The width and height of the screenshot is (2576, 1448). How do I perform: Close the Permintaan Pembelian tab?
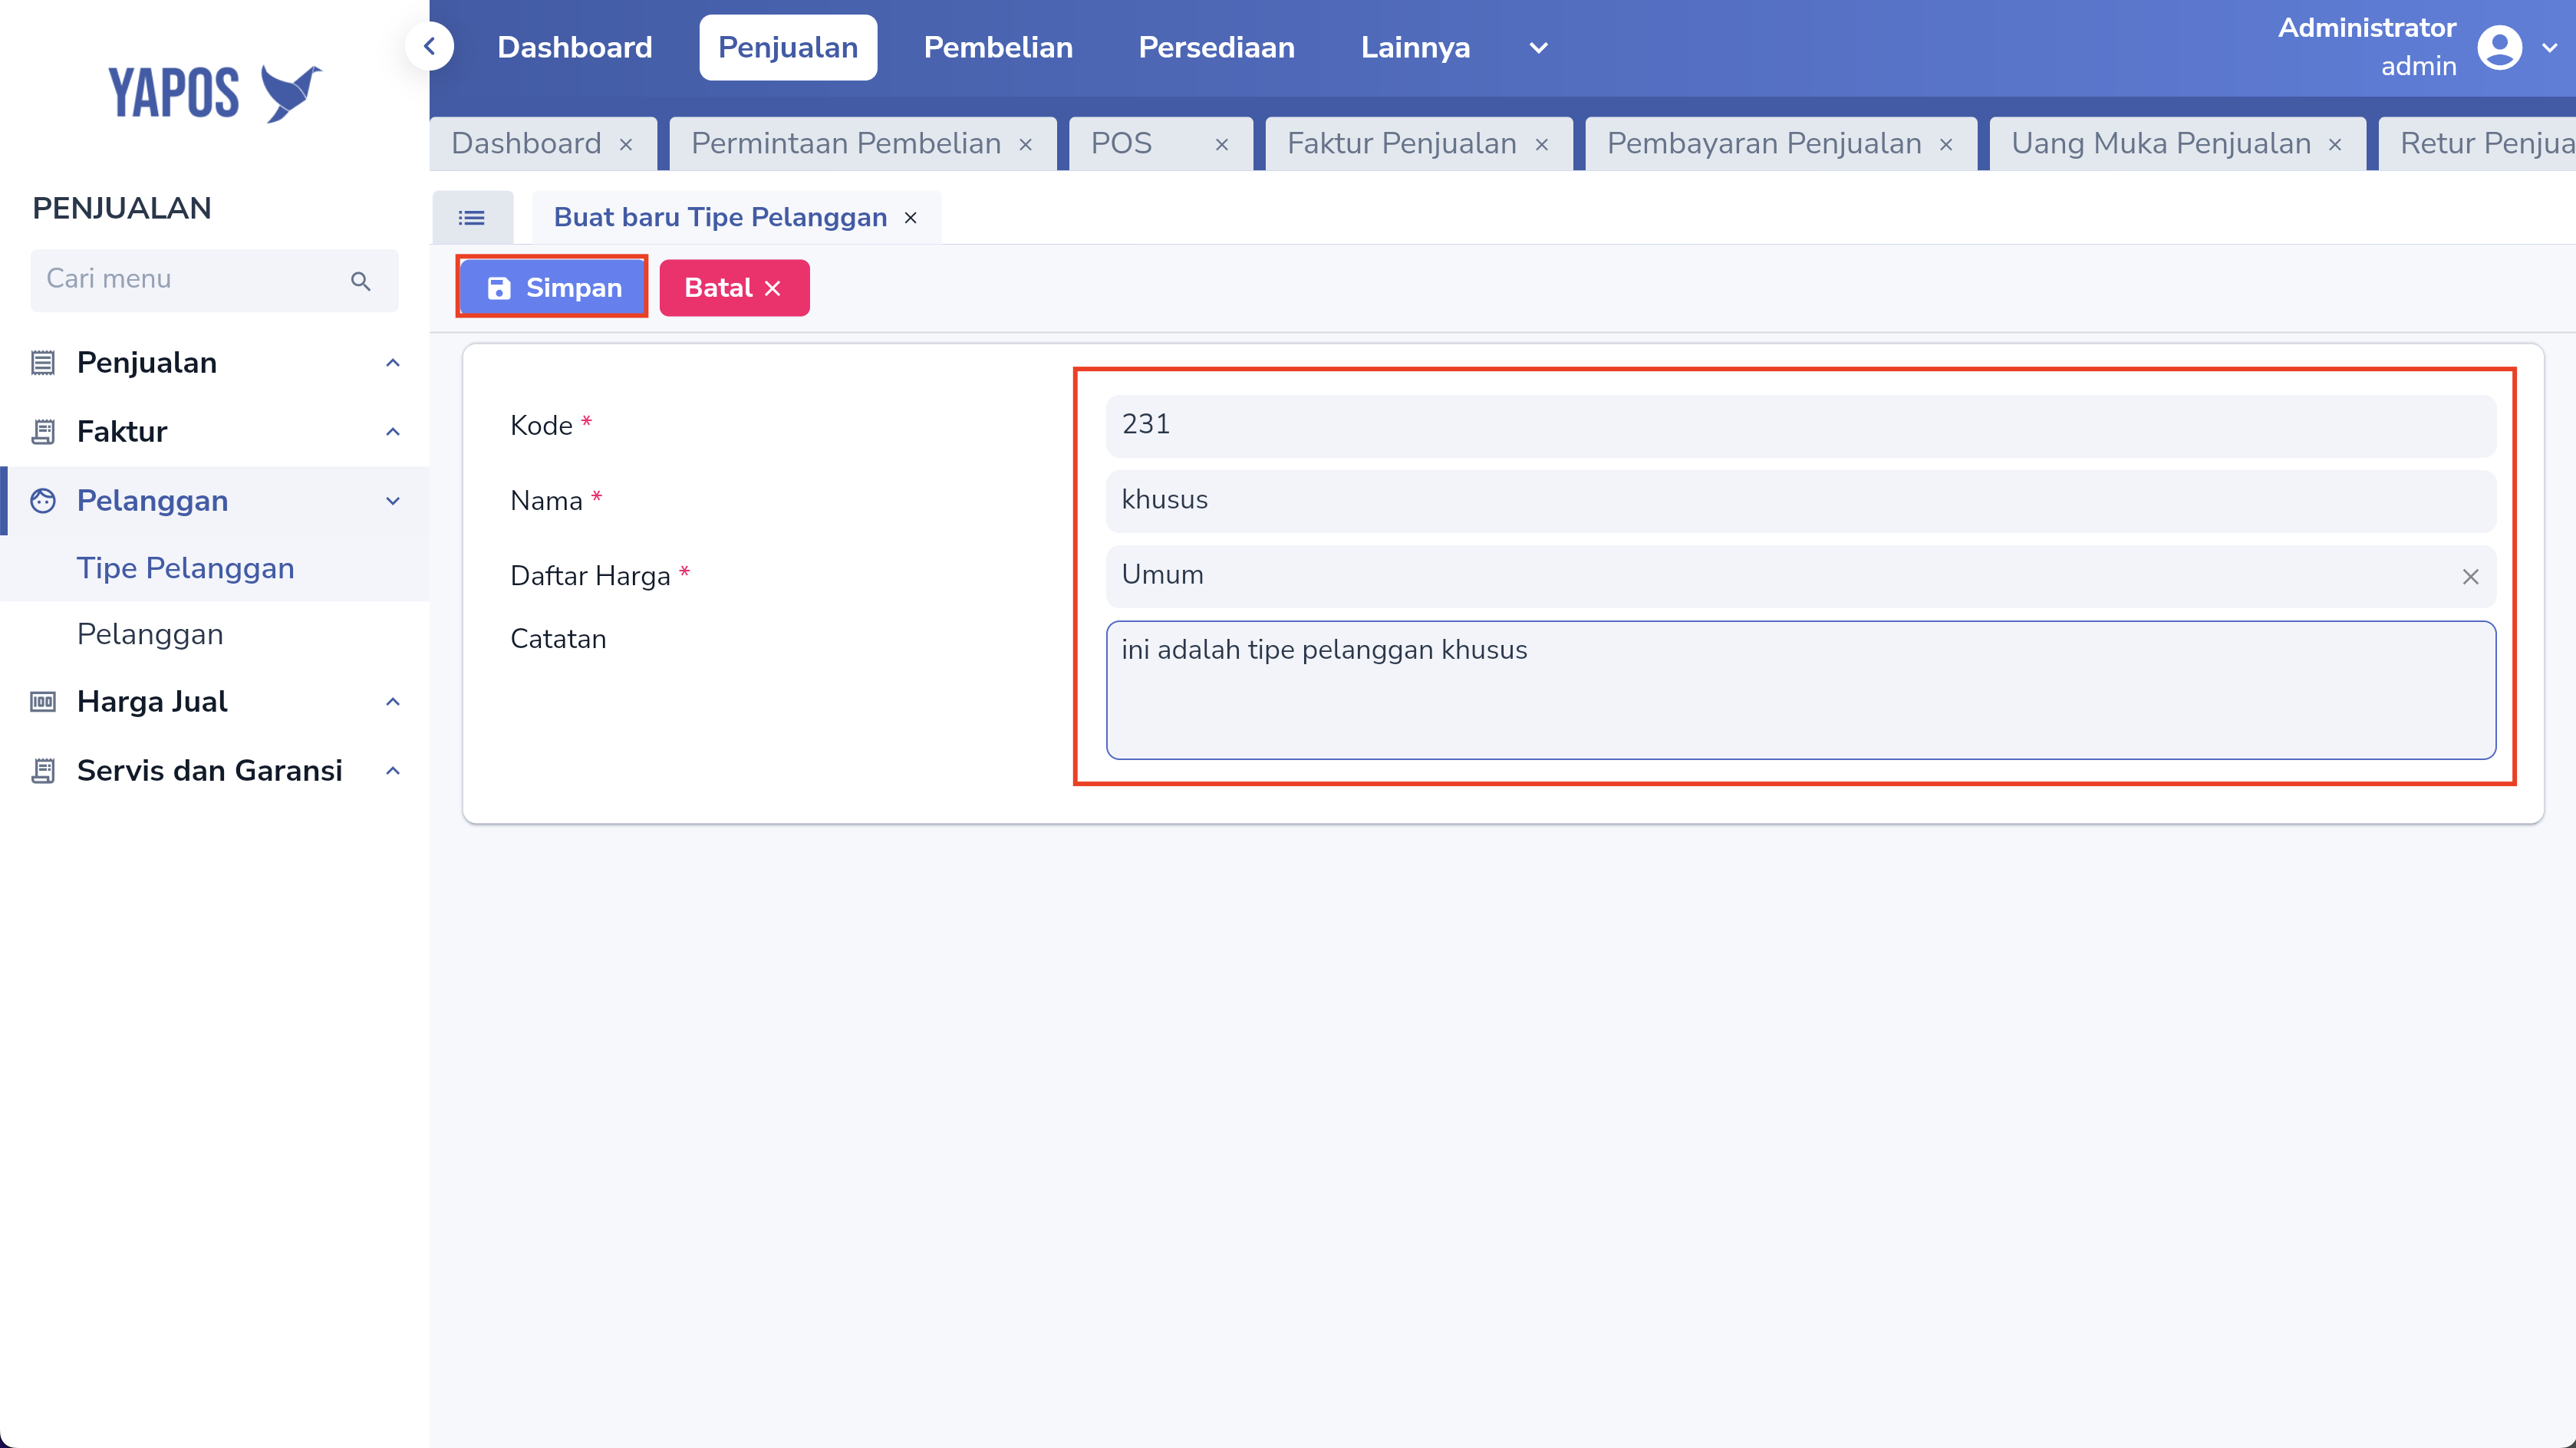(1026, 144)
